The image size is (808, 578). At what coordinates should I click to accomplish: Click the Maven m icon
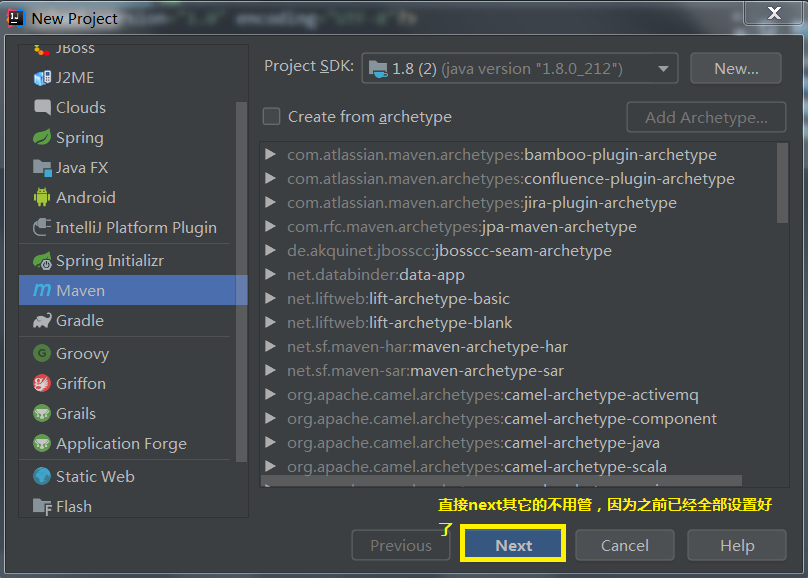click(x=42, y=290)
